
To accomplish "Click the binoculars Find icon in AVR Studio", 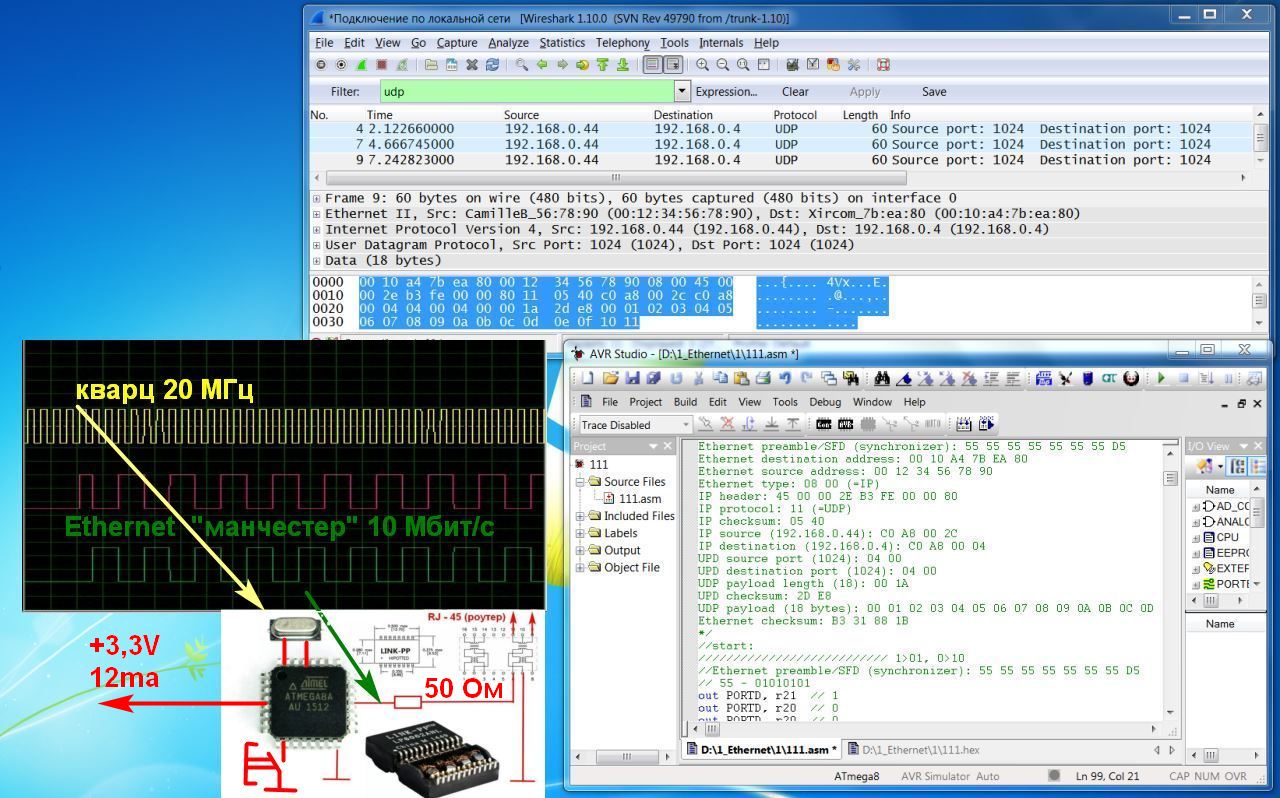I will pos(882,378).
